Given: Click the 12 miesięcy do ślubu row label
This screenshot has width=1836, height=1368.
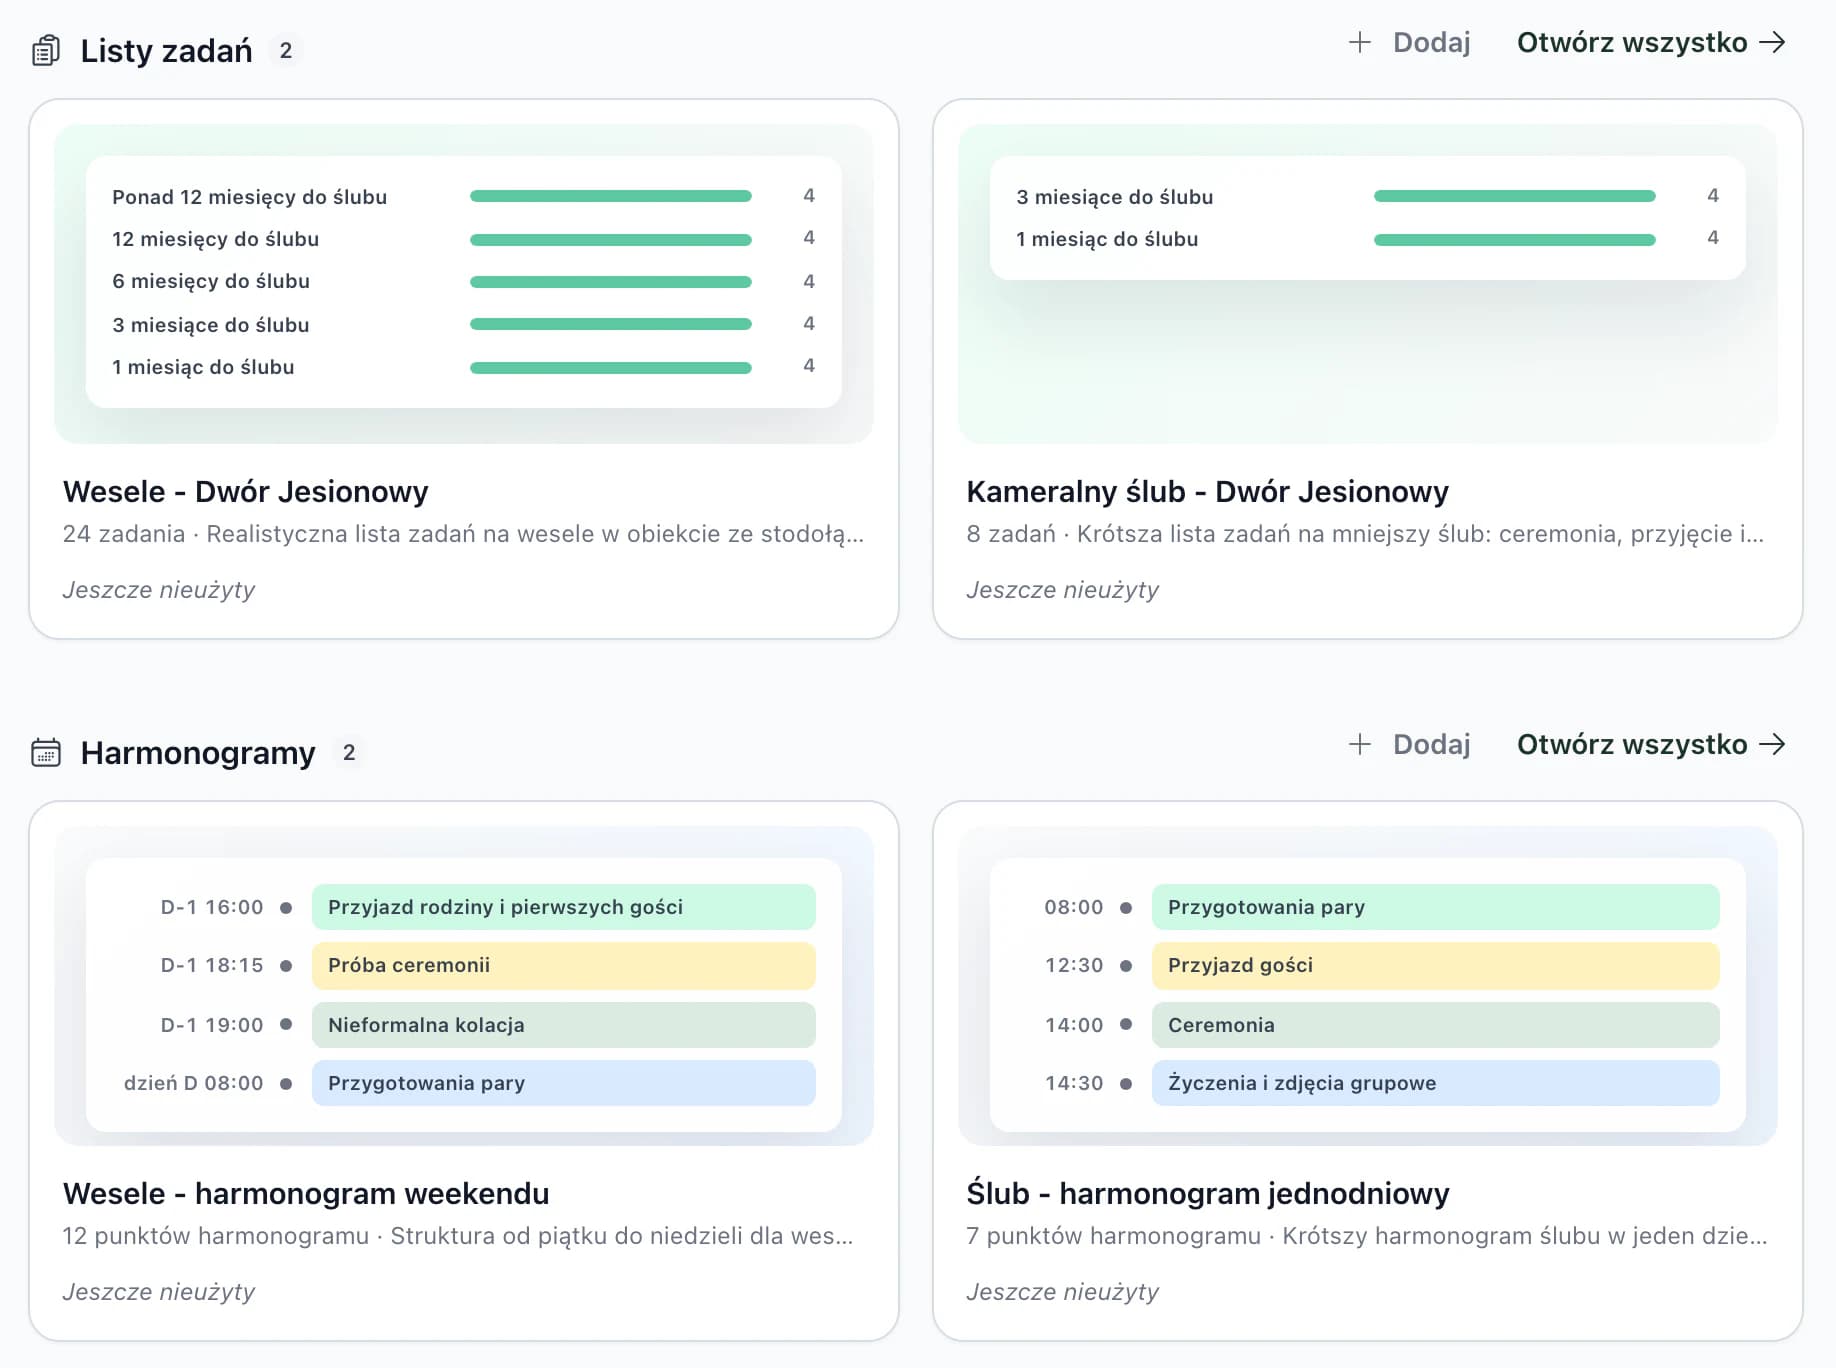Looking at the screenshot, I should tap(216, 239).
